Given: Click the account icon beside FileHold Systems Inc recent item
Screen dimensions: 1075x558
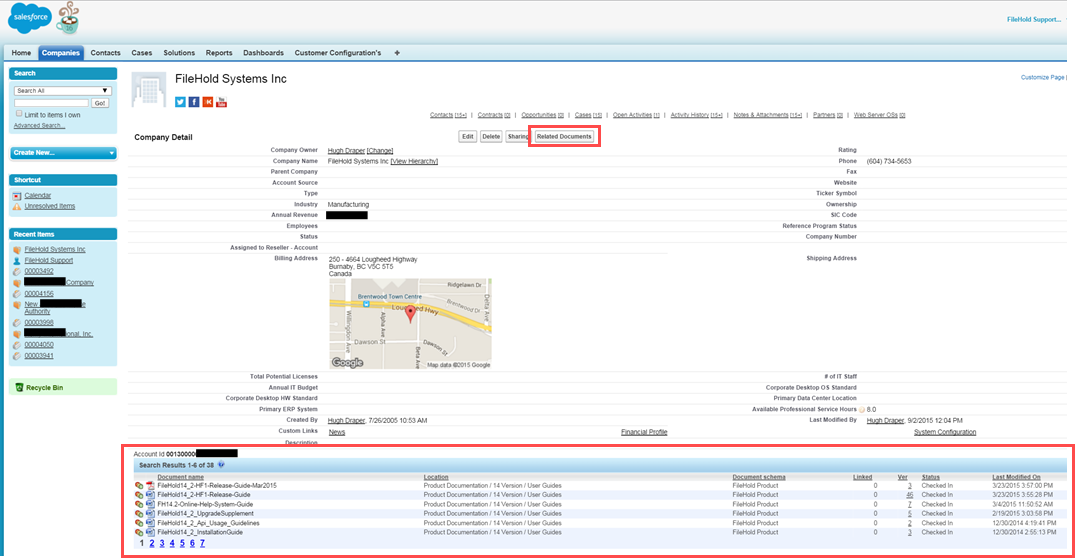Looking at the screenshot, I should coord(17,250).
